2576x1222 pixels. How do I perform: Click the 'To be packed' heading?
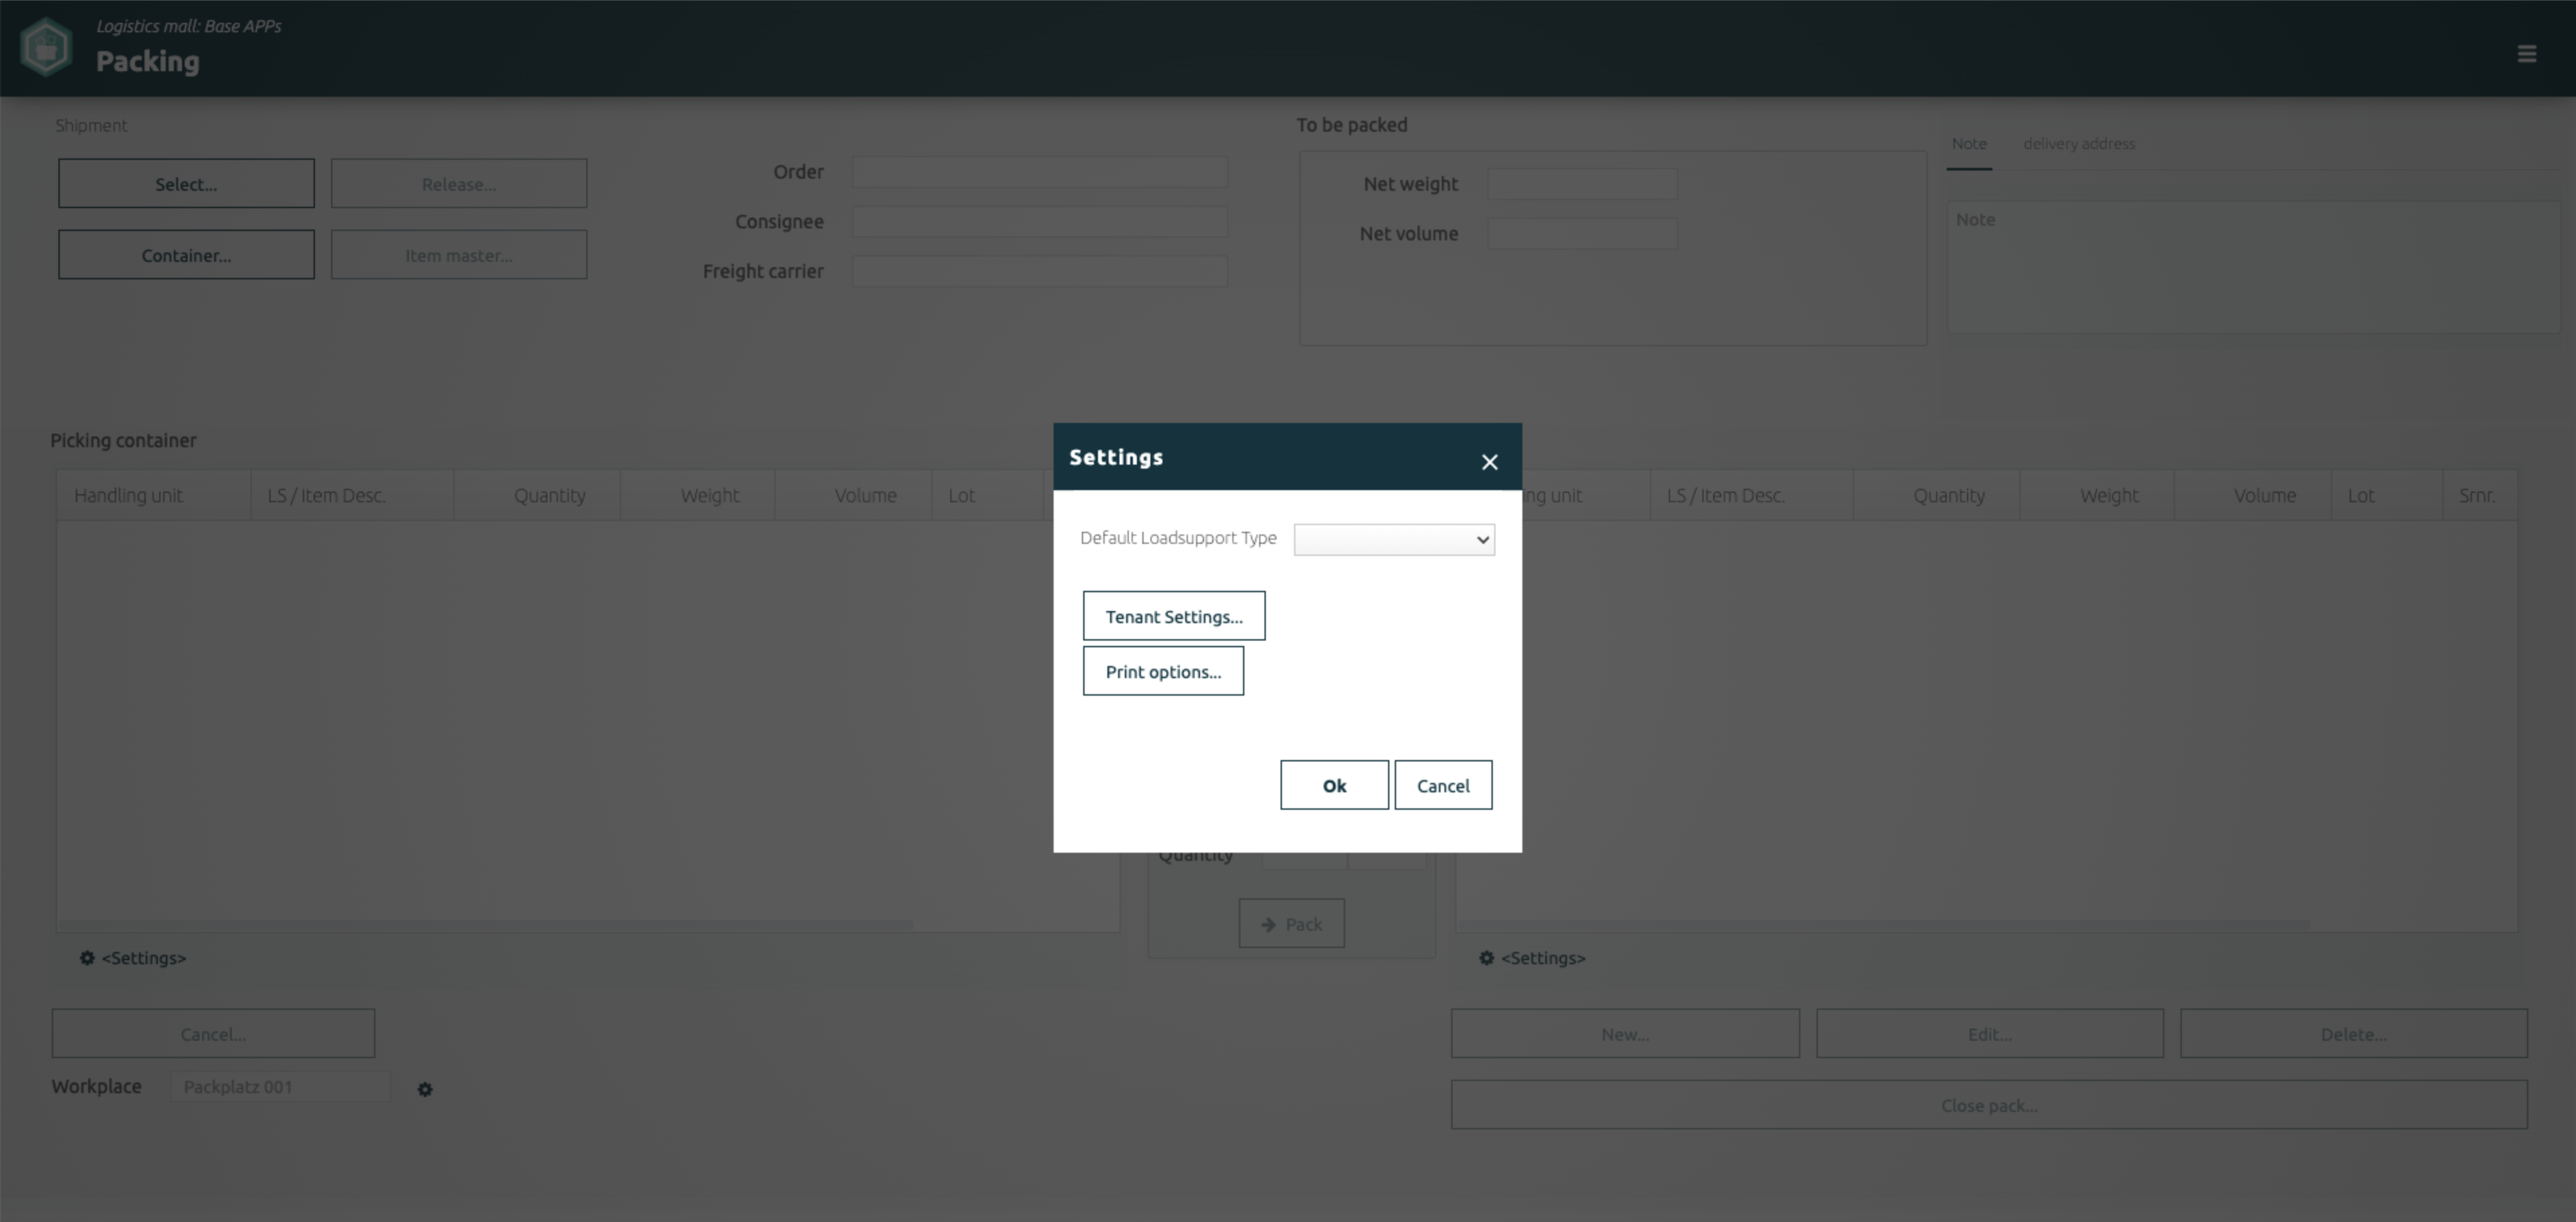pos(1352,125)
